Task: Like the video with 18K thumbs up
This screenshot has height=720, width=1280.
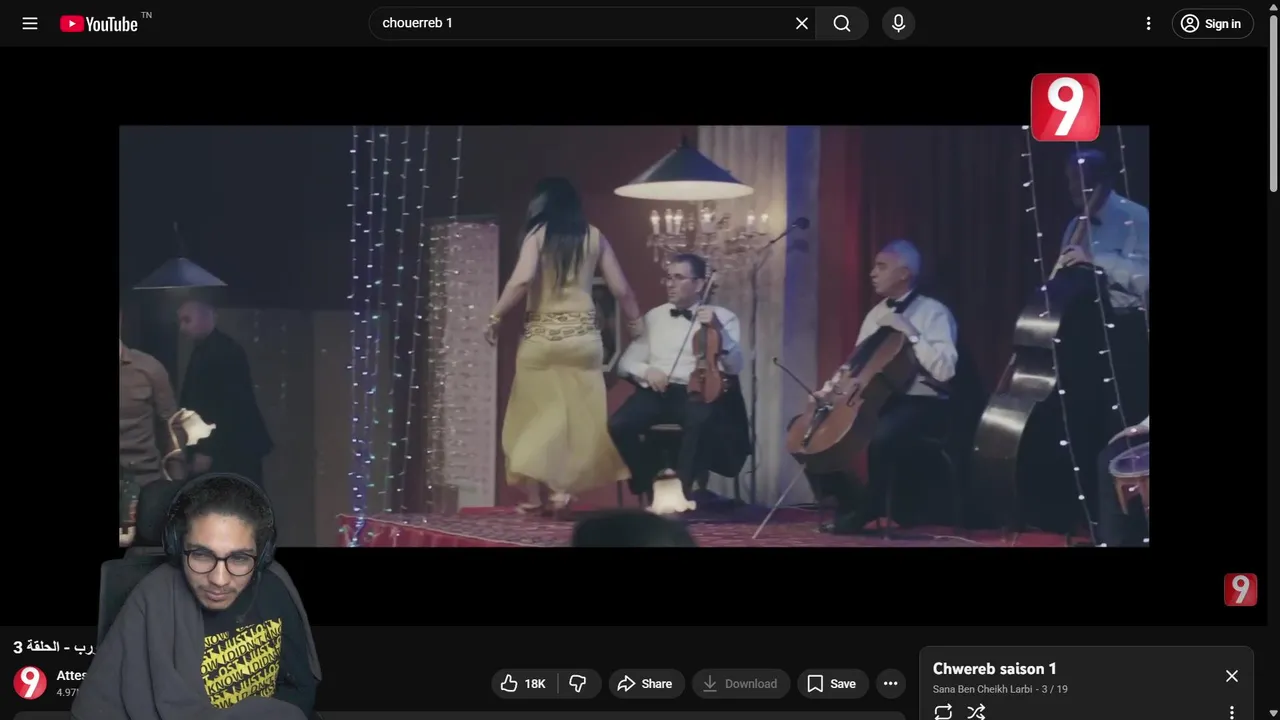Action: click(524, 683)
